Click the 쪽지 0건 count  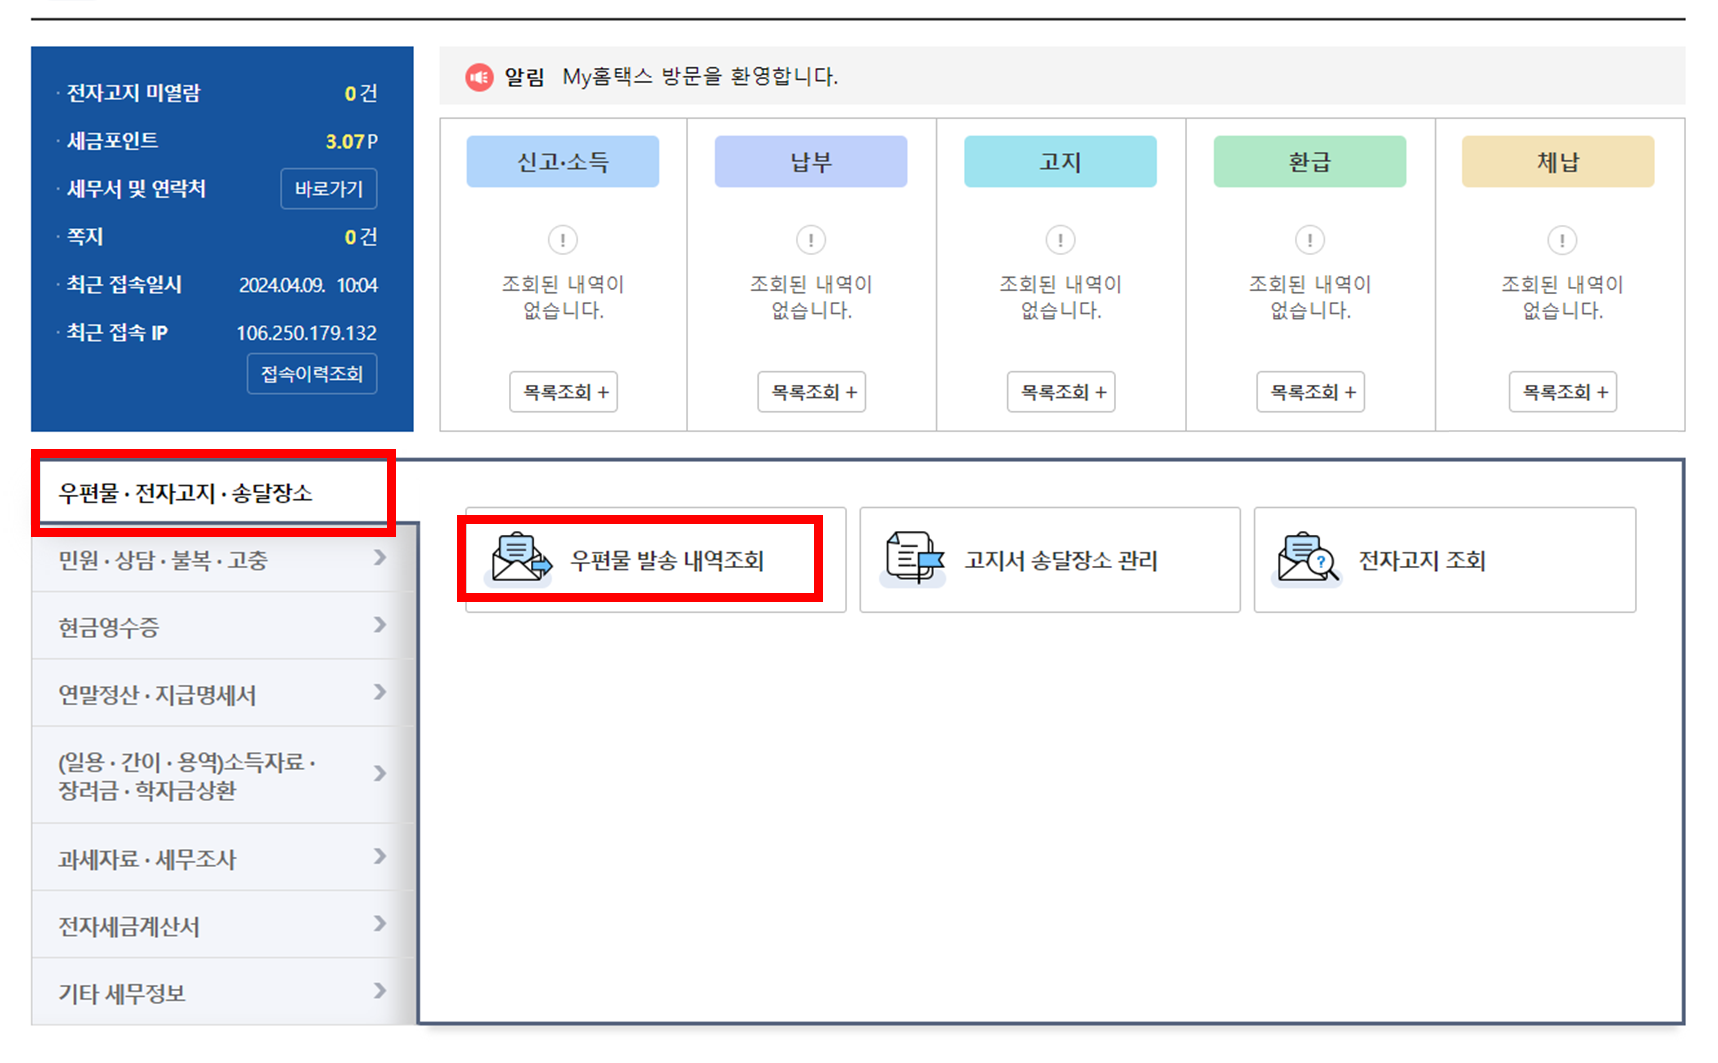[x=361, y=237]
